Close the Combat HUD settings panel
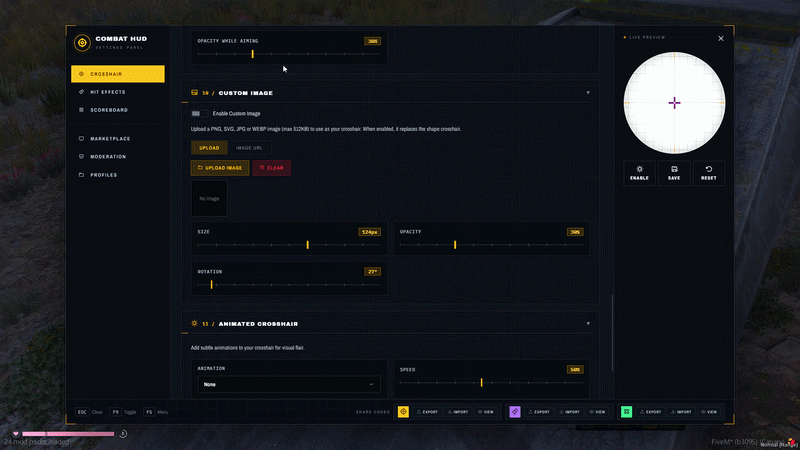This screenshot has height=450, width=800. point(720,38)
